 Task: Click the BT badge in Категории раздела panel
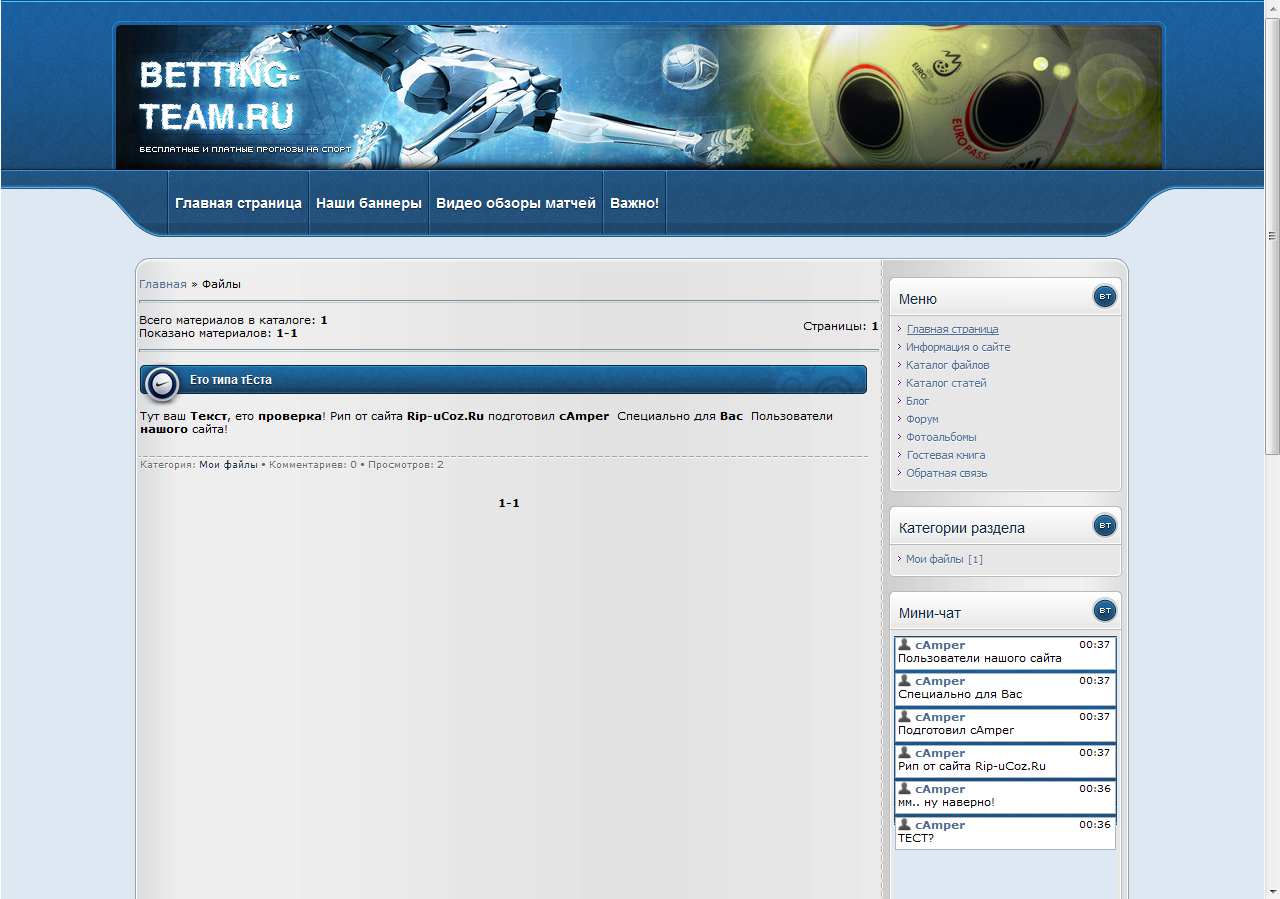point(1105,525)
